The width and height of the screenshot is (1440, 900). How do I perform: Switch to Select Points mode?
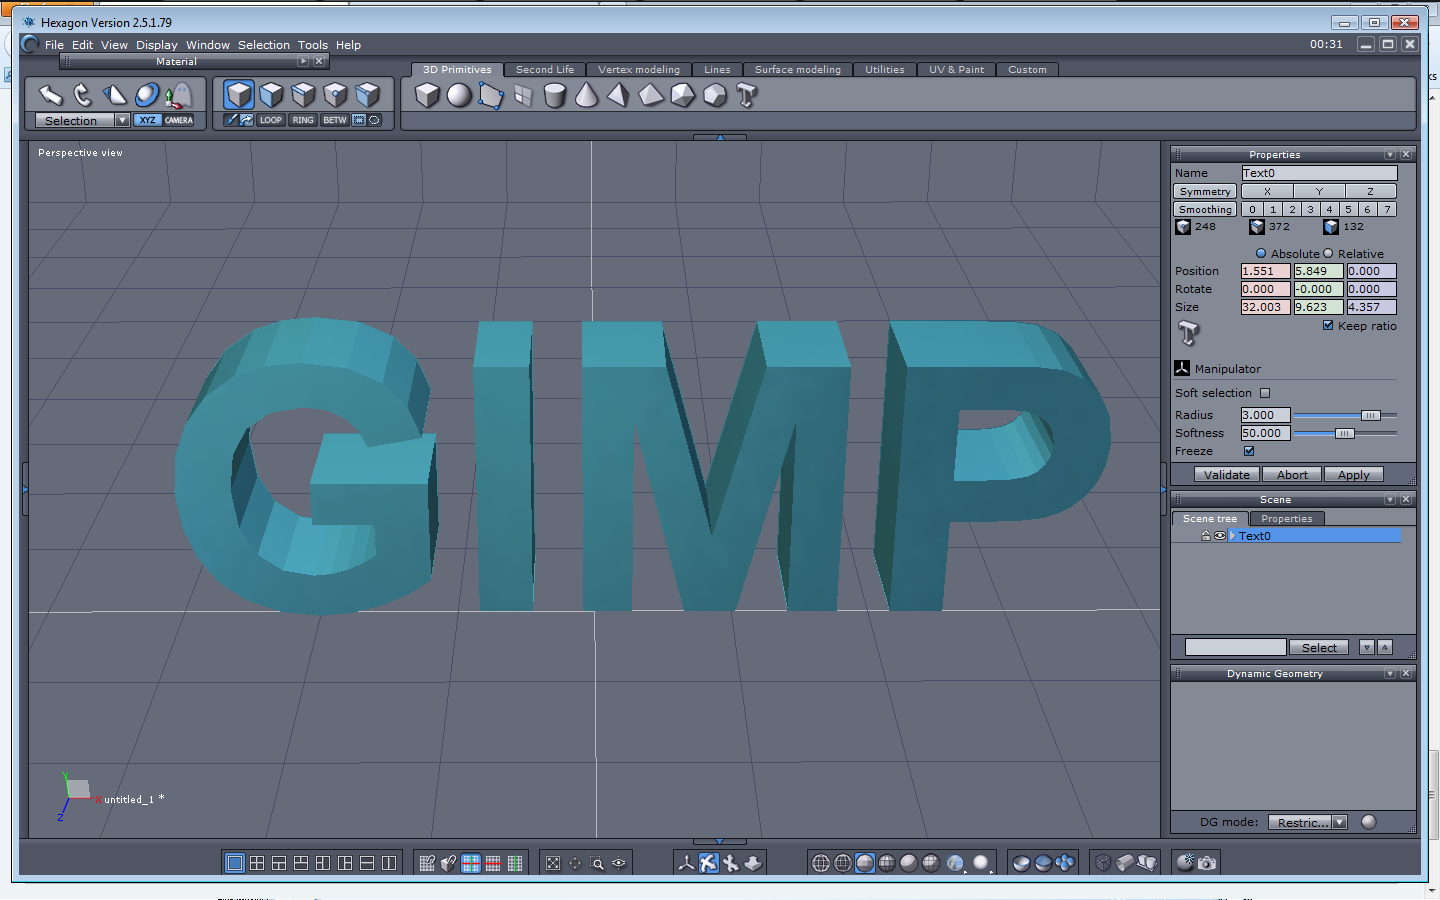pos(335,95)
